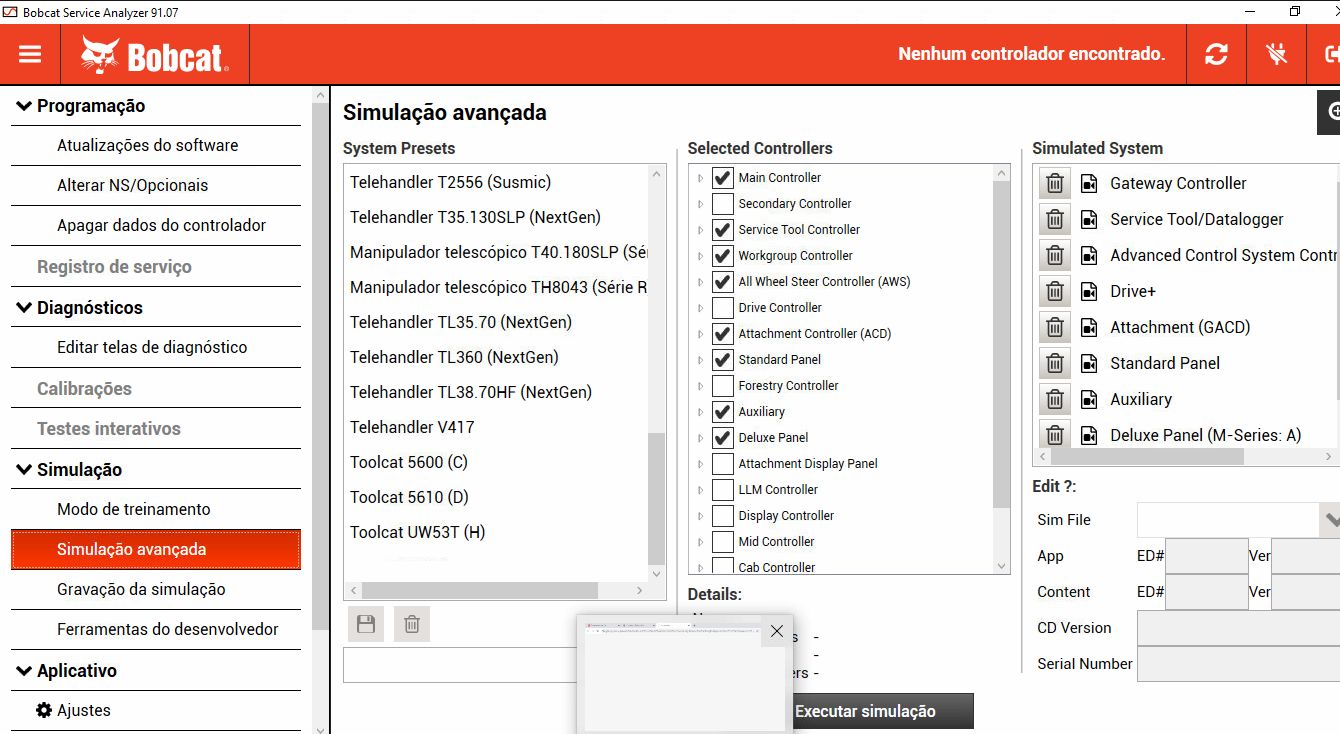The height and width of the screenshot is (734, 1340).
Task: Toggle Attachment Controller (ACD) checkbox
Action: (x=723, y=334)
